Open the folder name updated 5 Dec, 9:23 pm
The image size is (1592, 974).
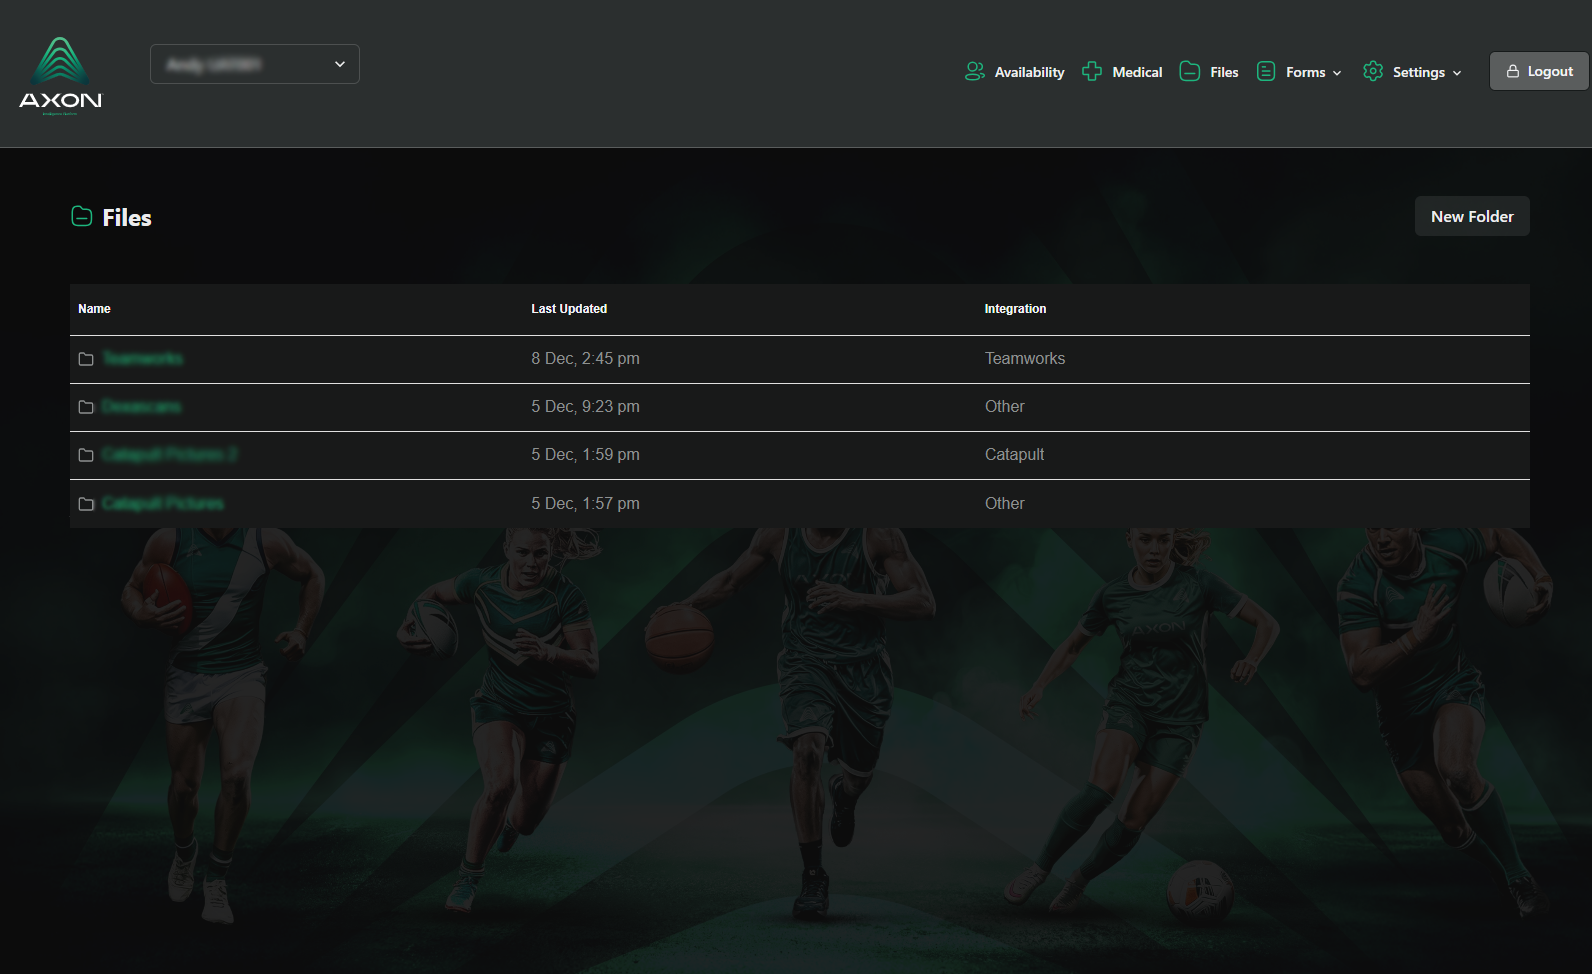[141, 406]
